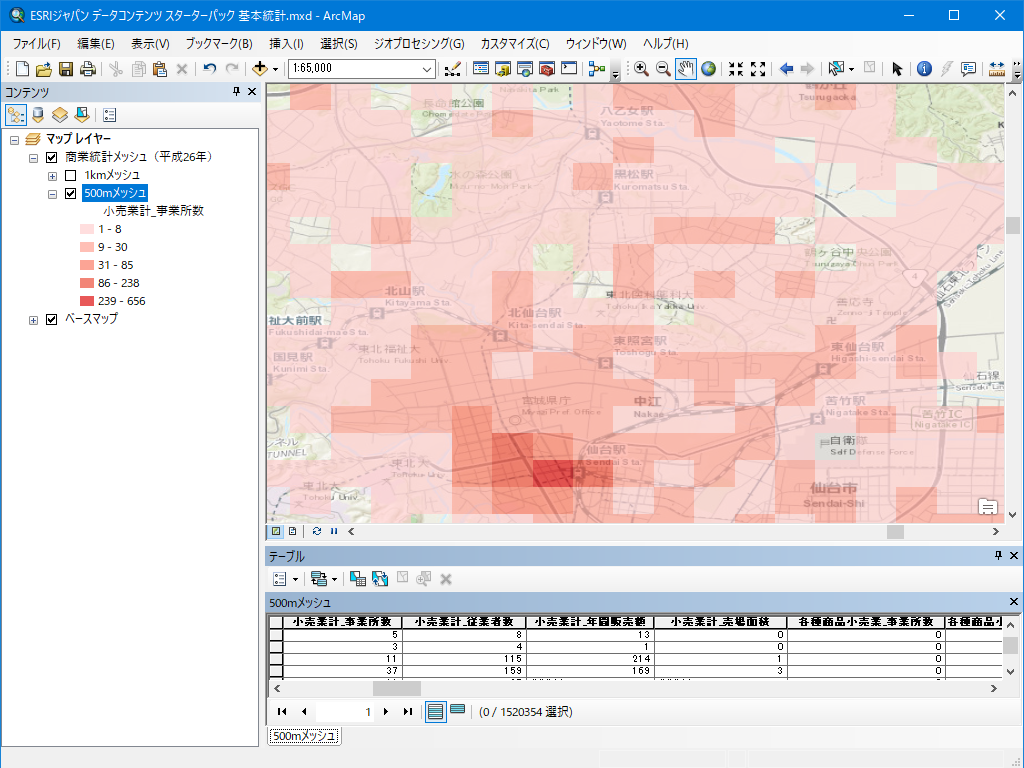List layers by drawing order

[x=16, y=116]
